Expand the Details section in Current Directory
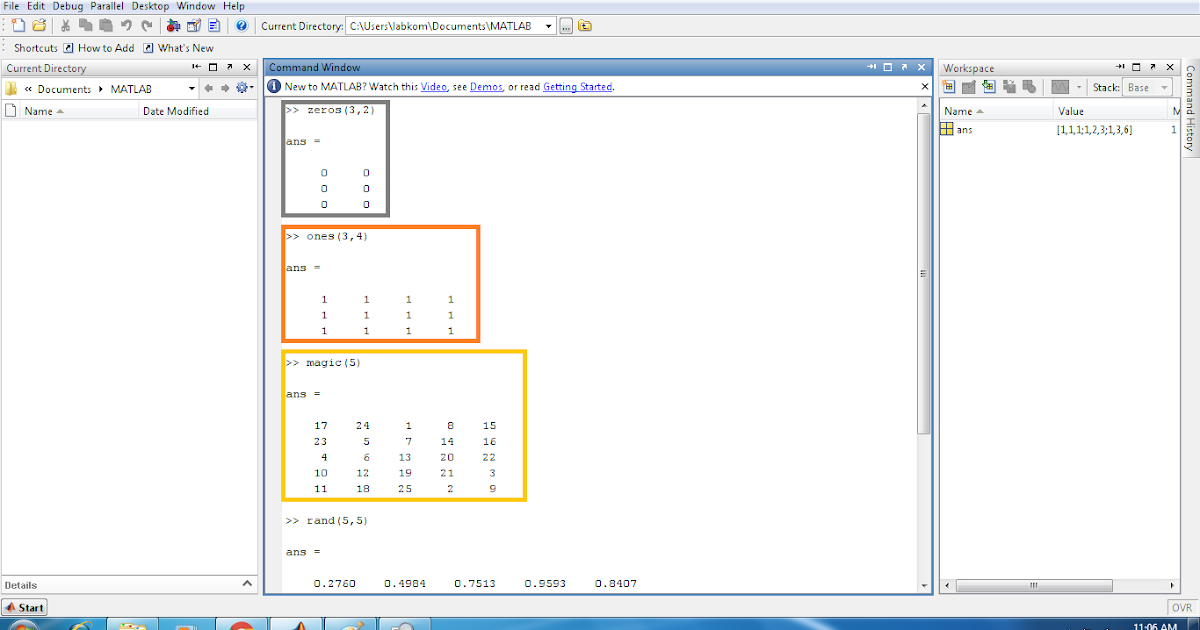1200x630 pixels. (x=247, y=584)
